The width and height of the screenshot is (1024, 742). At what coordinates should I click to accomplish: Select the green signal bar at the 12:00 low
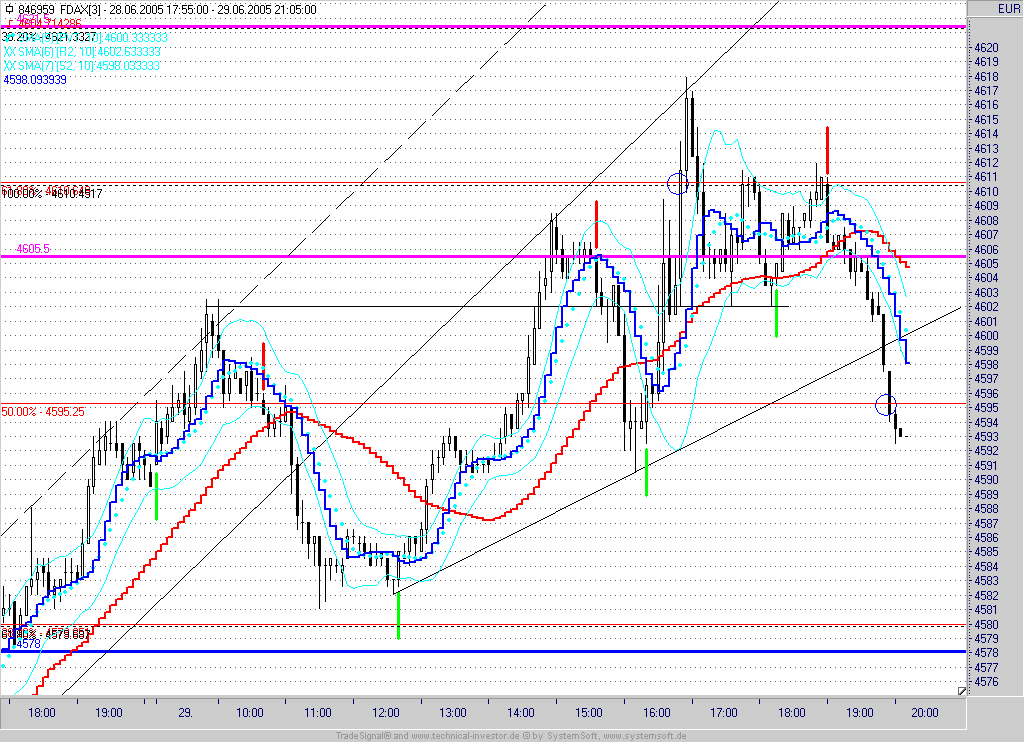tap(398, 616)
